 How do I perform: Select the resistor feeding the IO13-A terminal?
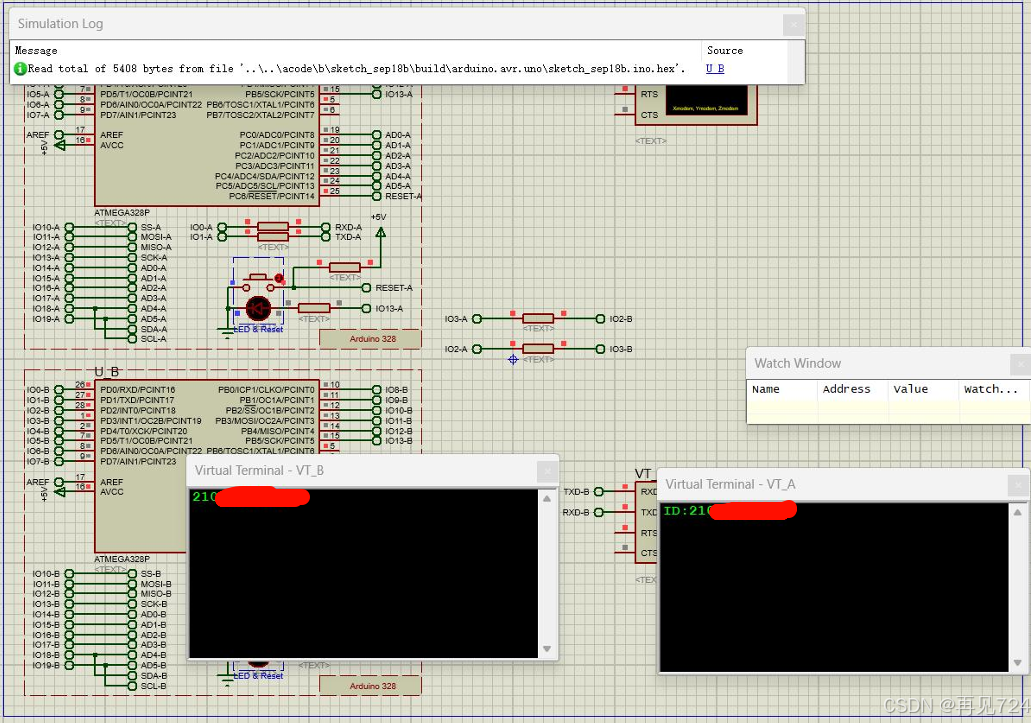(x=314, y=308)
